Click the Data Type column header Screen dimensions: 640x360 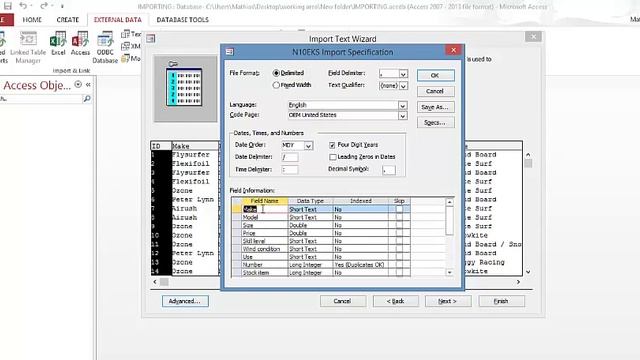311,201
